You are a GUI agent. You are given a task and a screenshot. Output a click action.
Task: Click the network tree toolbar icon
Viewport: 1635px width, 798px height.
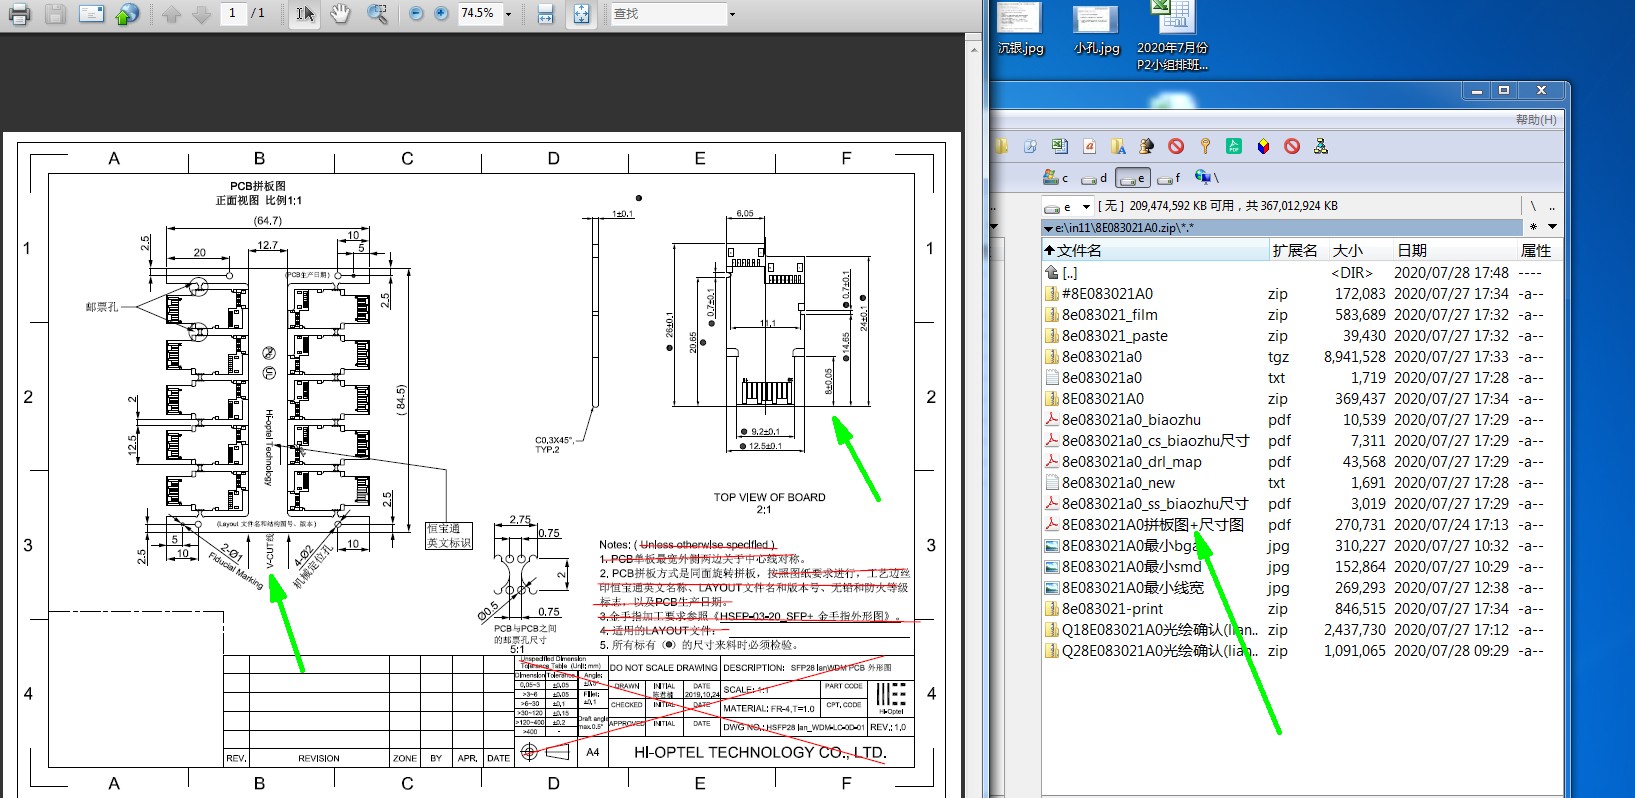pyautogui.click(x=1321, y=146)
